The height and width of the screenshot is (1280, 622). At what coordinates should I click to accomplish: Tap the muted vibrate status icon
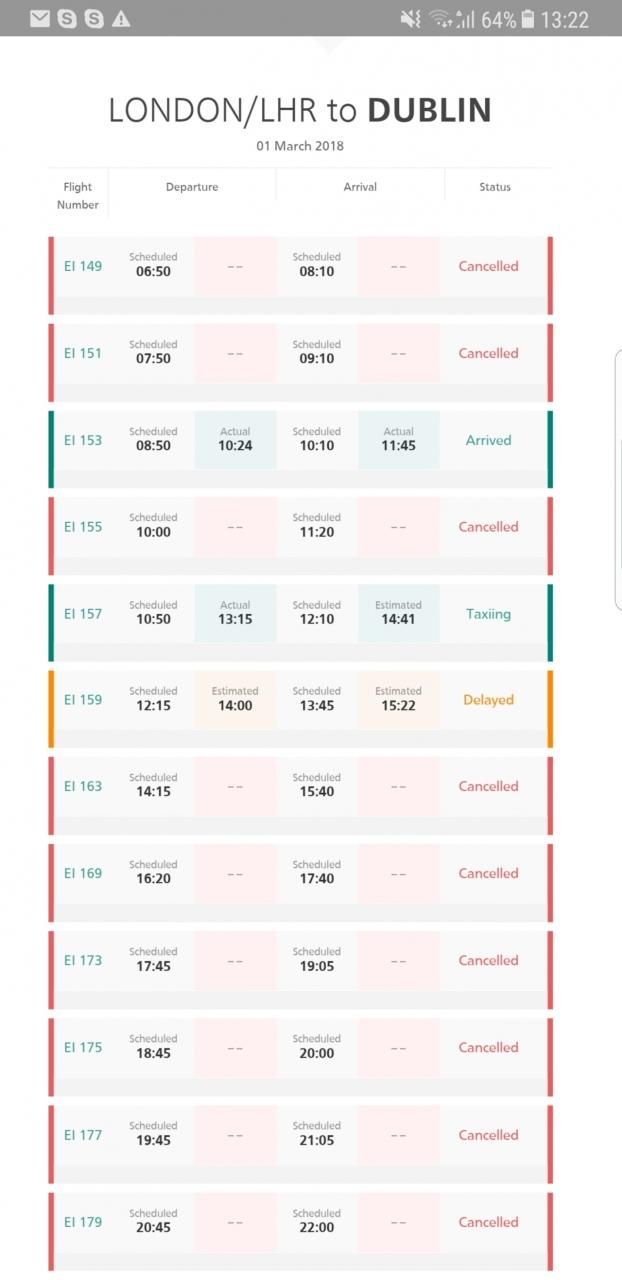point(409,19)
